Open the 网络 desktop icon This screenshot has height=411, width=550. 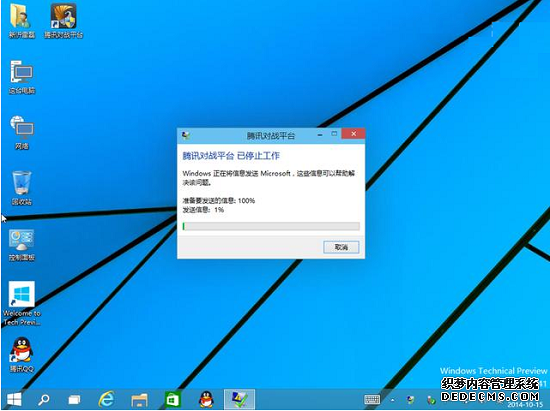click(22, 133)
